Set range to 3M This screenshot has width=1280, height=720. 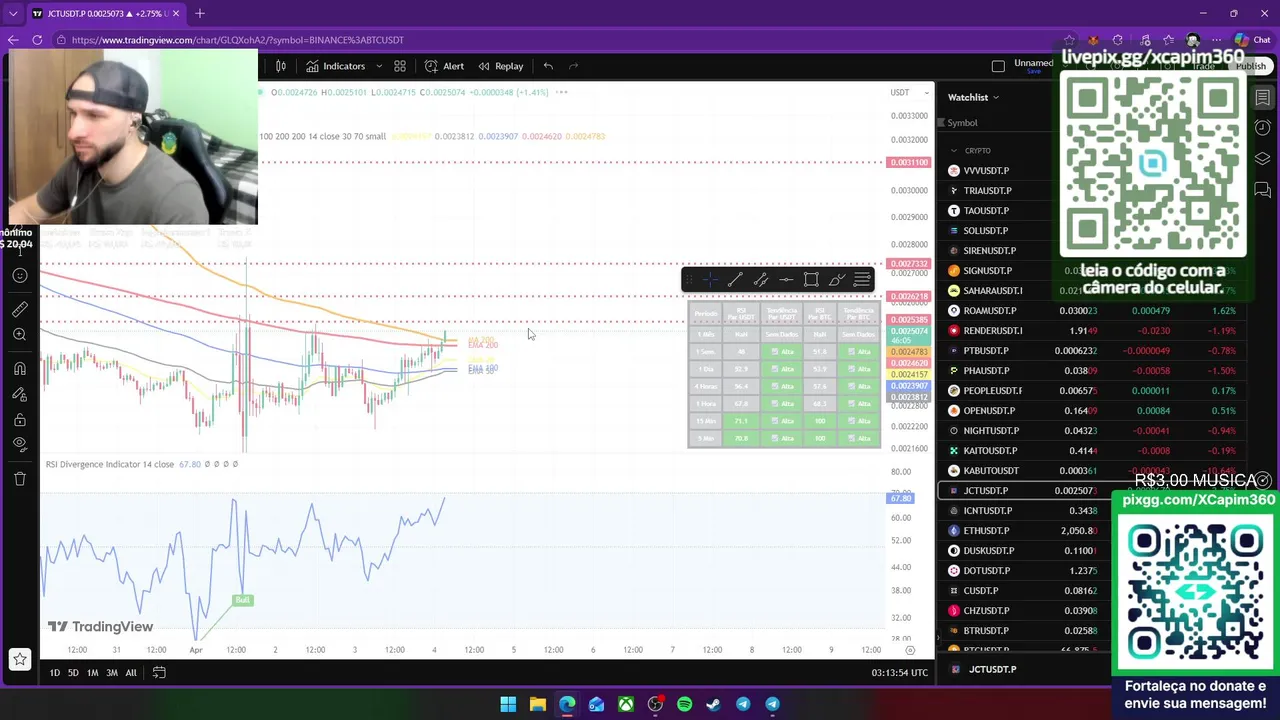point(112,673)
